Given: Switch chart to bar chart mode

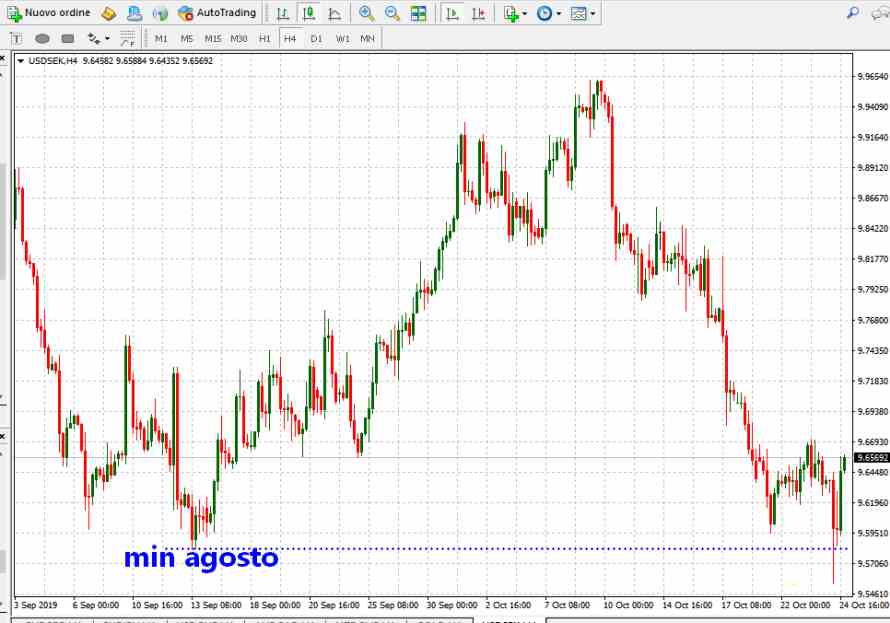Looking at the screenshot, I should pyautogui.click(x=284, y=13).
